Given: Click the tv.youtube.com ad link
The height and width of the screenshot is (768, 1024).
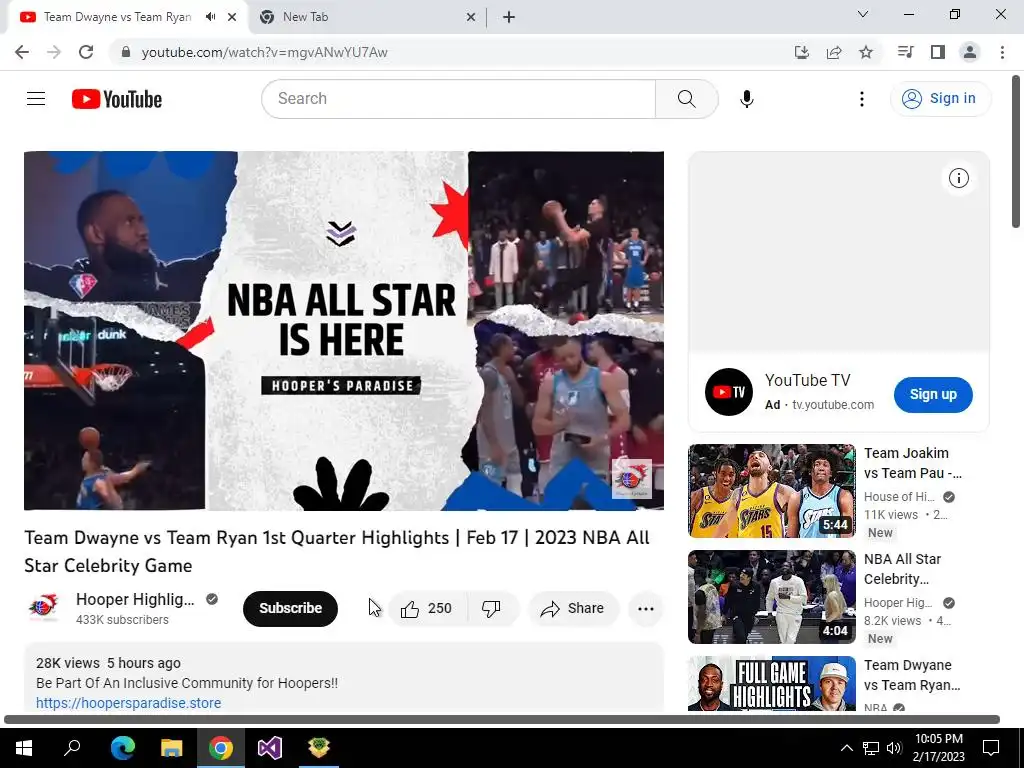Looking at the screenshot, I should (833, 405).
